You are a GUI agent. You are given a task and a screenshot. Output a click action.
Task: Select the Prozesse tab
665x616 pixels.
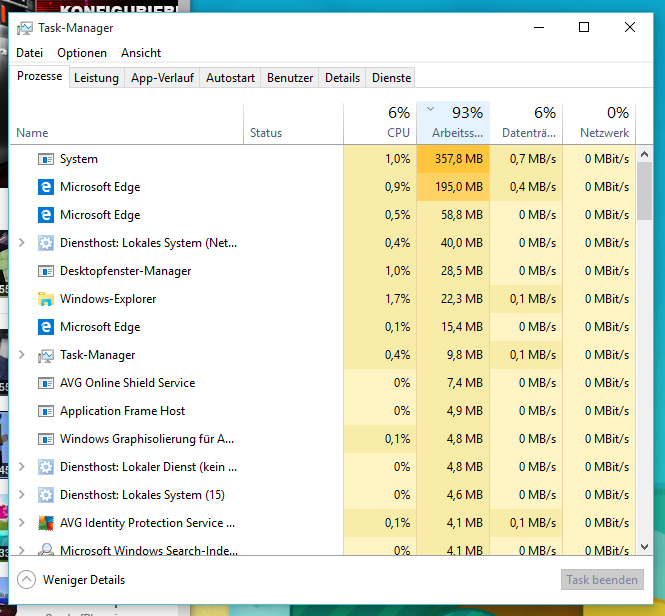click(x=39, y=76)
